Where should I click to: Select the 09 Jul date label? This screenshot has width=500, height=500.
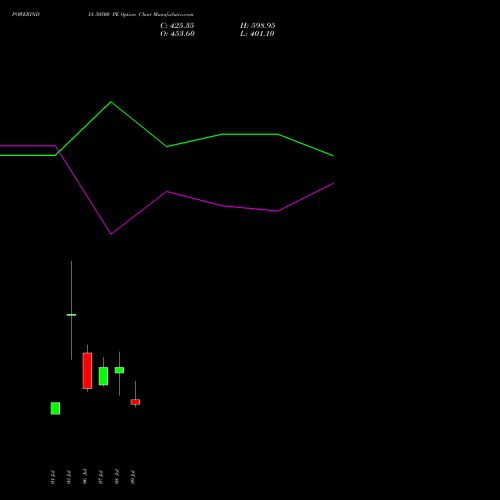[x=133, y=477]
